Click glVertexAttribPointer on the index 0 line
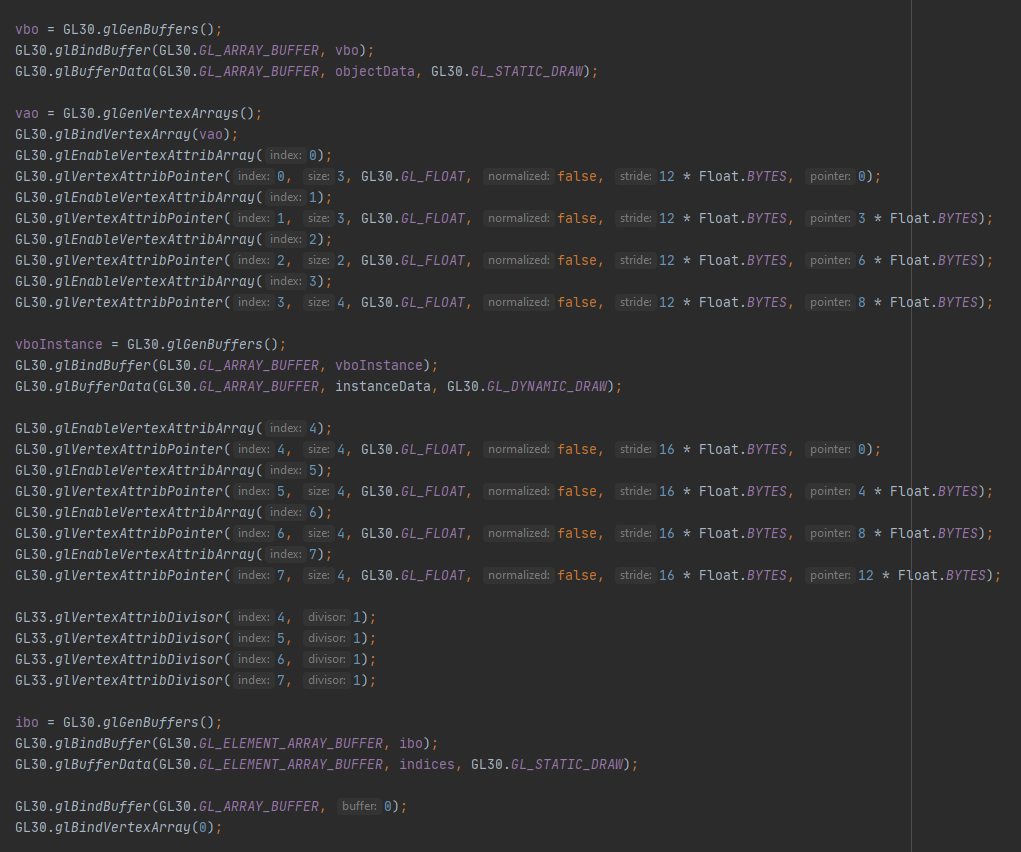Viewport: 1021px width, 852px height. (x=139, y=176)
